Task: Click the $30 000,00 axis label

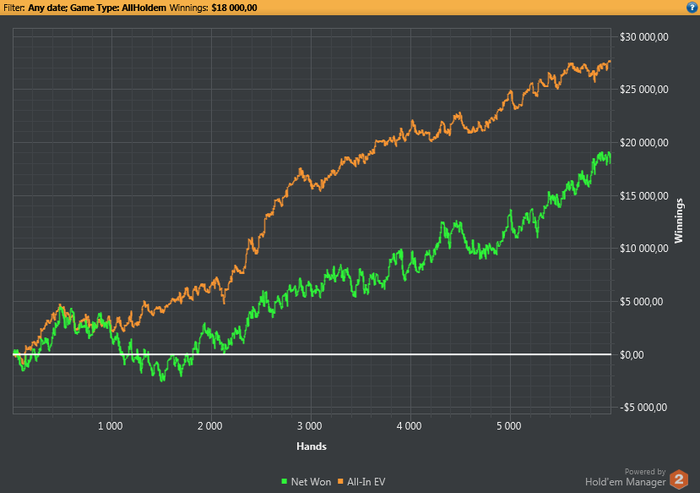Action: point(644,37)
